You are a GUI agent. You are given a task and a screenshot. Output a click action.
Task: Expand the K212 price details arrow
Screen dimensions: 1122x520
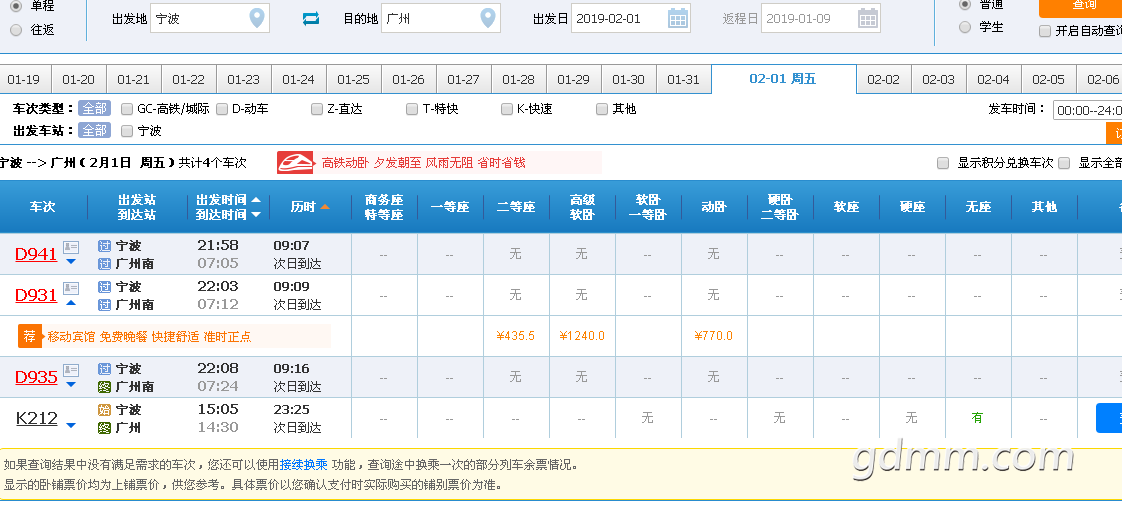[71, 426]
